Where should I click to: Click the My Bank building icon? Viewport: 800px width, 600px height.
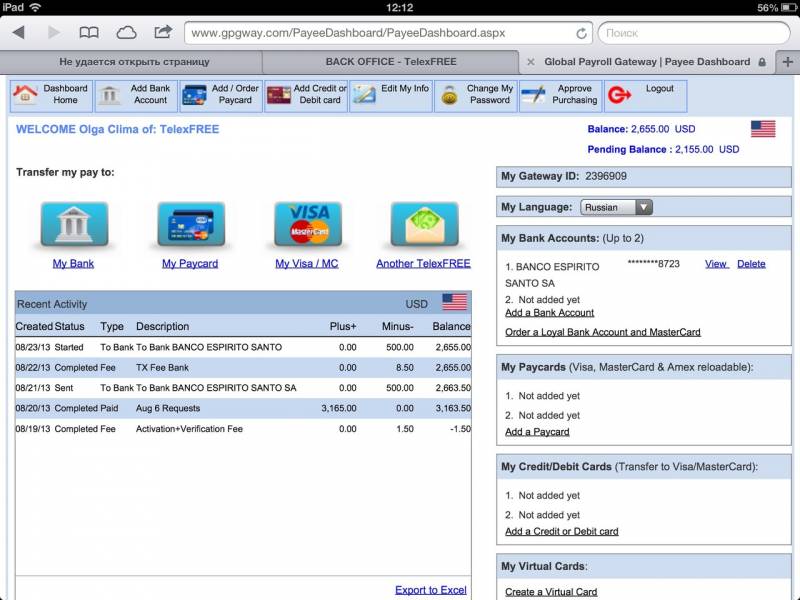[x=74, y=224]
